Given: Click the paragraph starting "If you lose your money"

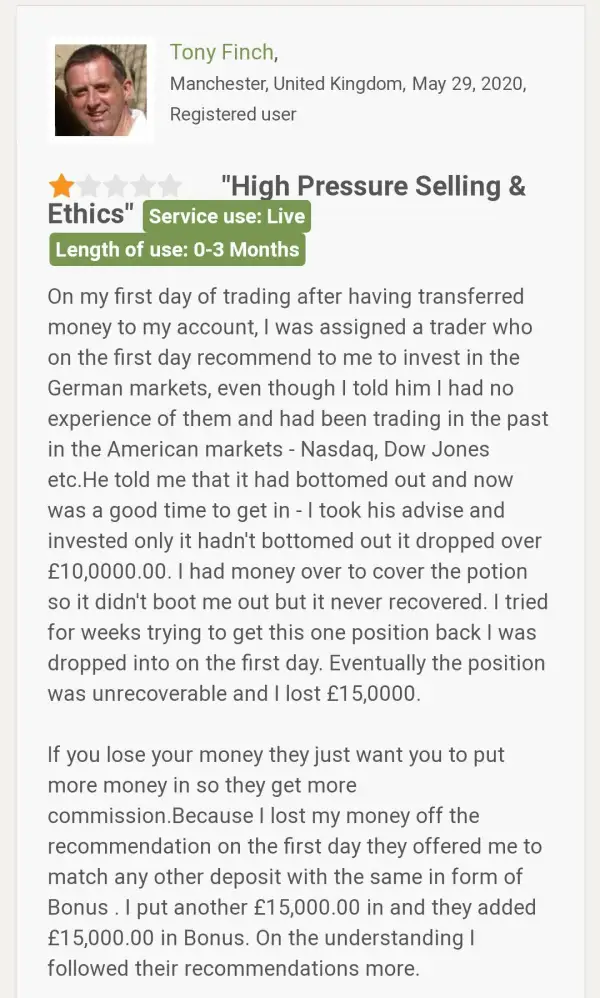Looking at the screenshot, I should pyautogui.click(x=296, y=861).
